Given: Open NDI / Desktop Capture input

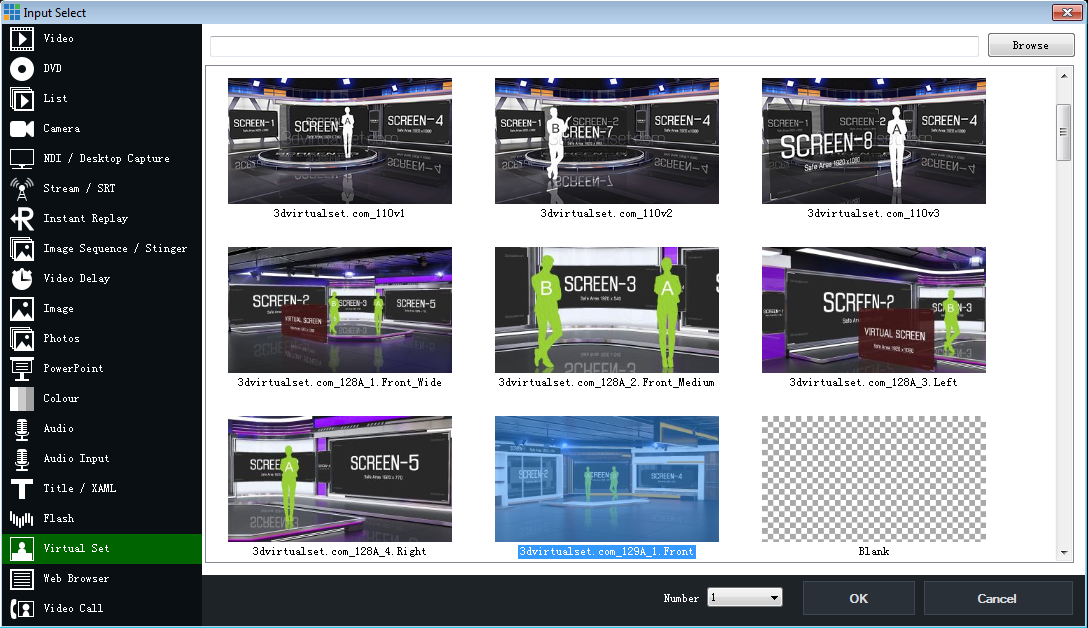Looking at the screenshot, I should pyautogui.click(x=100, y=158).
